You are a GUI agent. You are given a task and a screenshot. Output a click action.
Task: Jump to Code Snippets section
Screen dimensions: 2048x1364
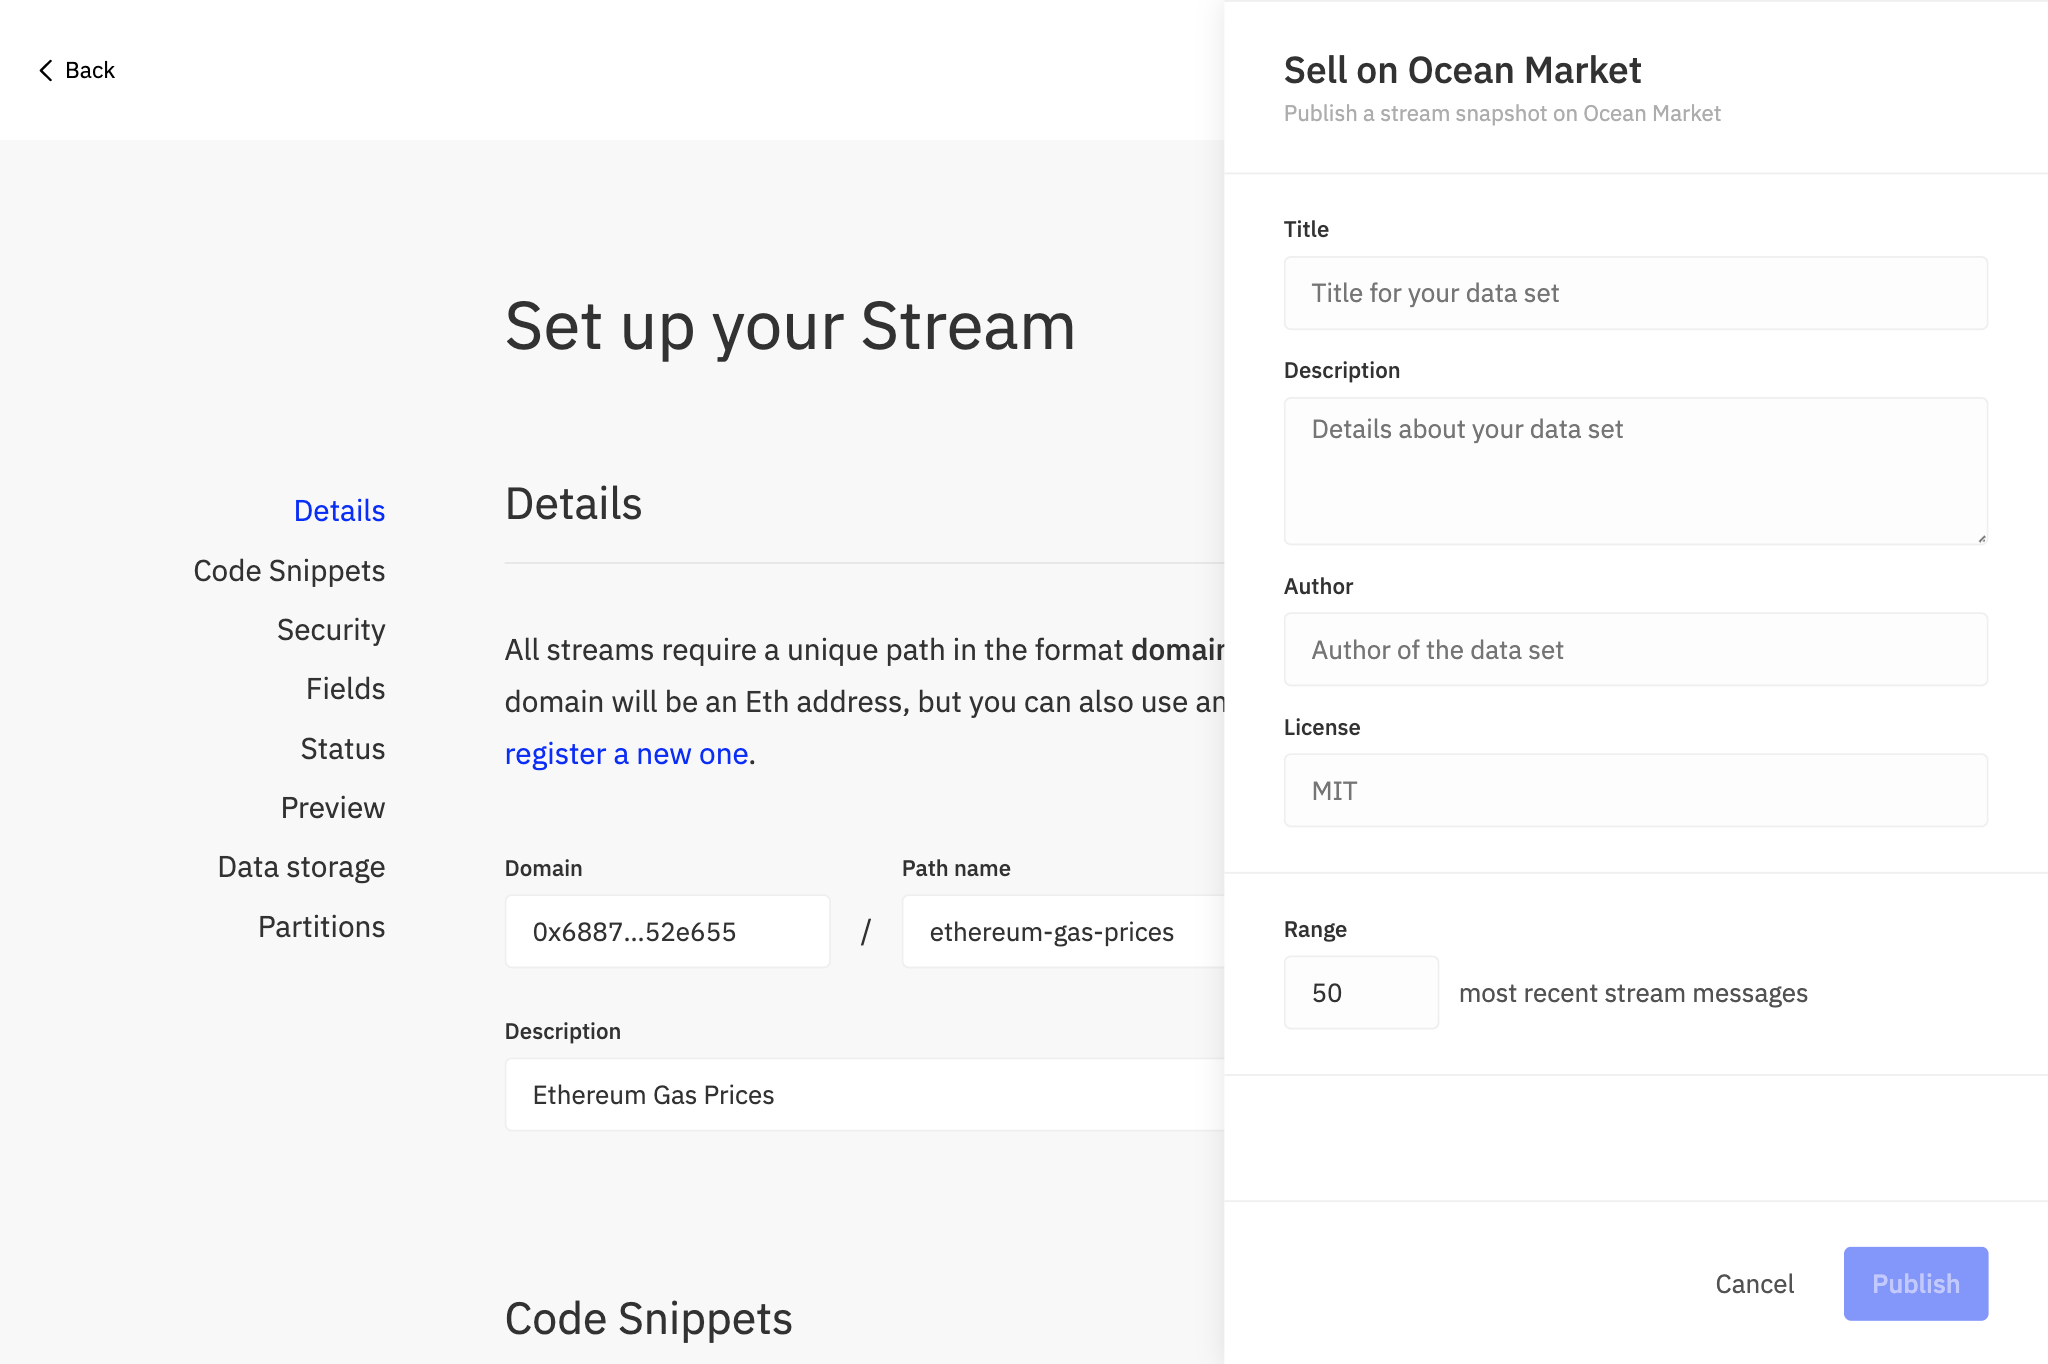coord(289,571)
